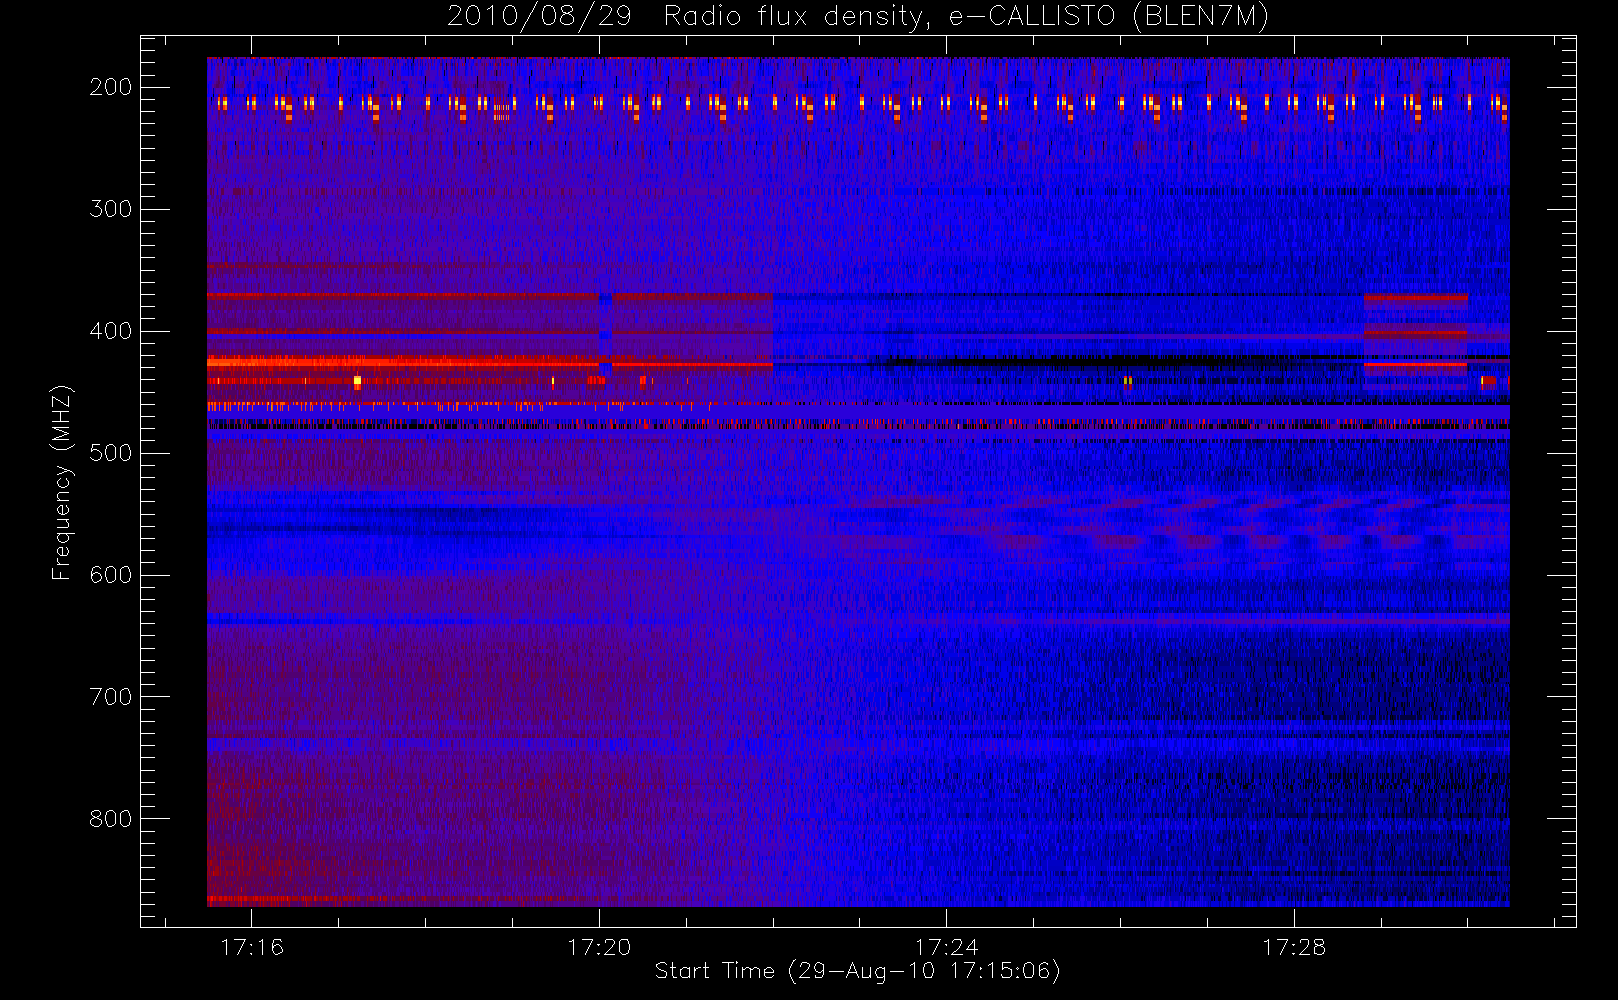
Task: Click the 800 frequency tick label
Action: point(110,819)
